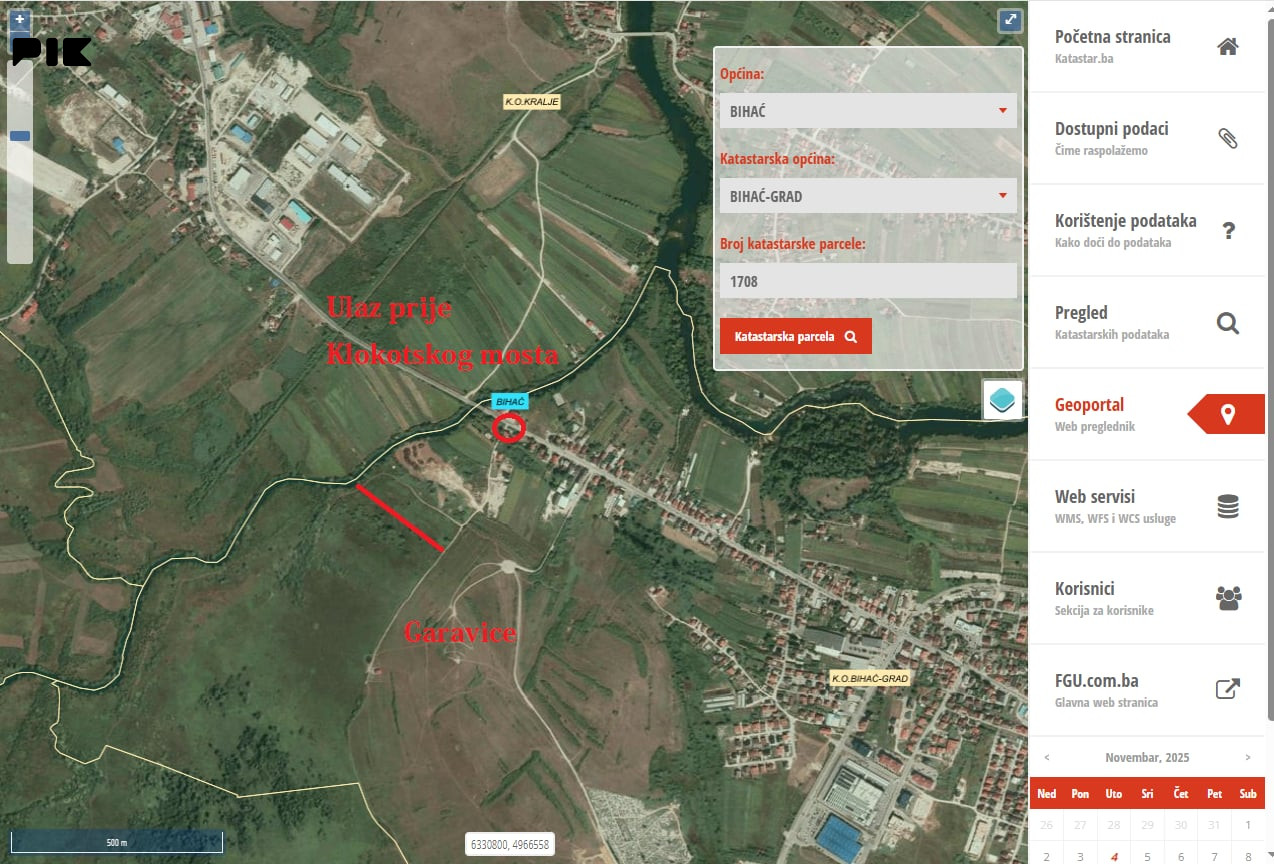Select the Geoportal menu item
The width and height of the screenshot is (1274, 864).
pyautogui.click(x=1146, y=414)
